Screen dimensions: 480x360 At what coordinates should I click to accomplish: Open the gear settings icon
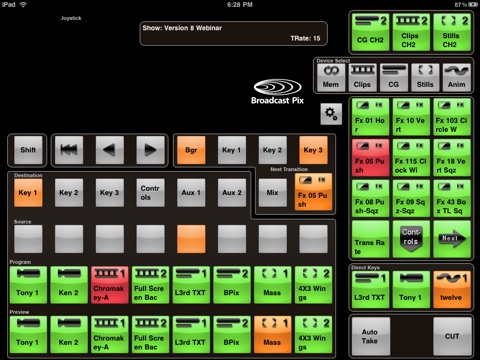(331, 114)
